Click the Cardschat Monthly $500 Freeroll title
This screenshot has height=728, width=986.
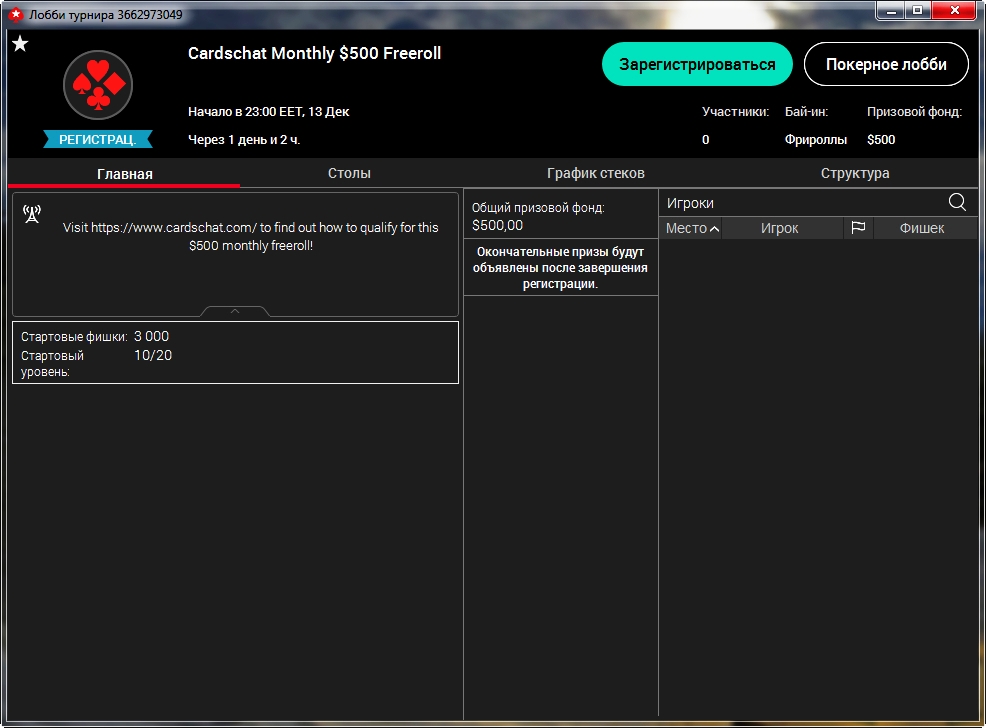(x=314, y=53)
